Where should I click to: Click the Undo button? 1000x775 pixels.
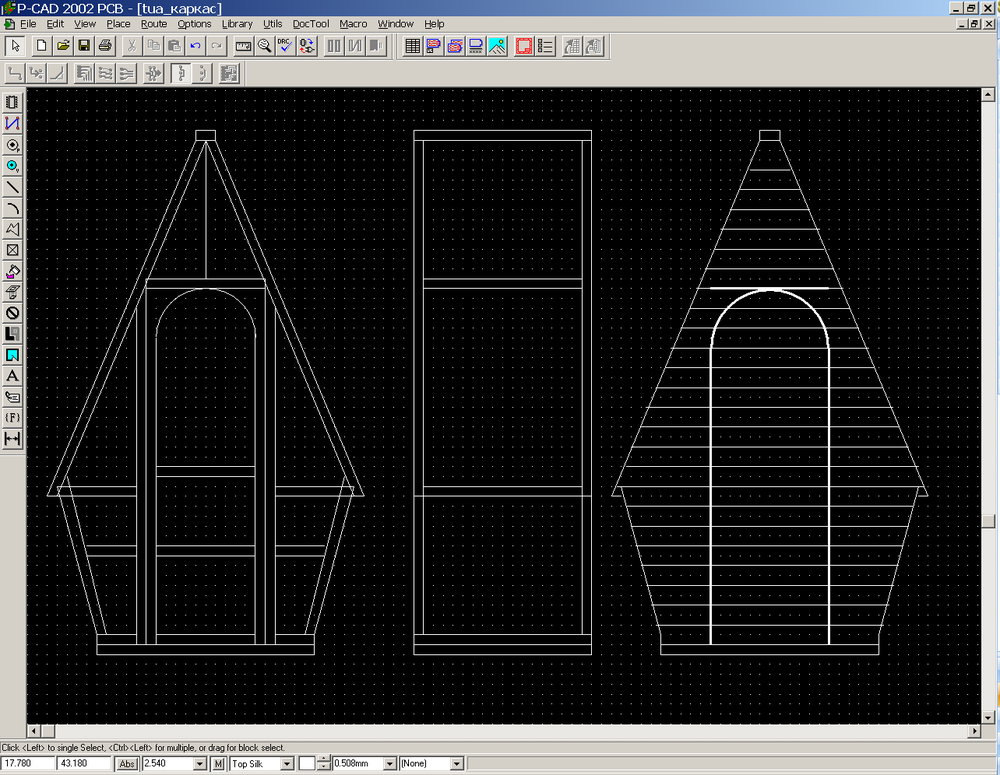[x=195, y=45]
